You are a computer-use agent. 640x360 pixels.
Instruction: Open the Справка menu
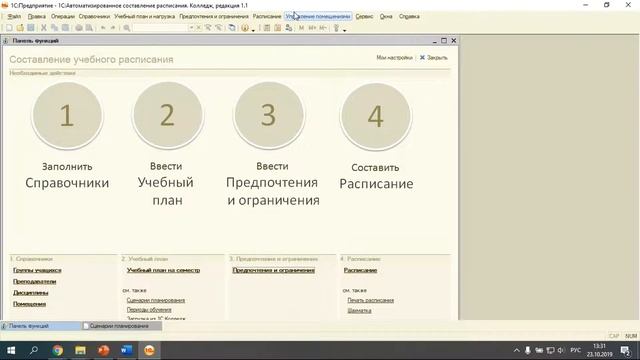pos(409,16)
